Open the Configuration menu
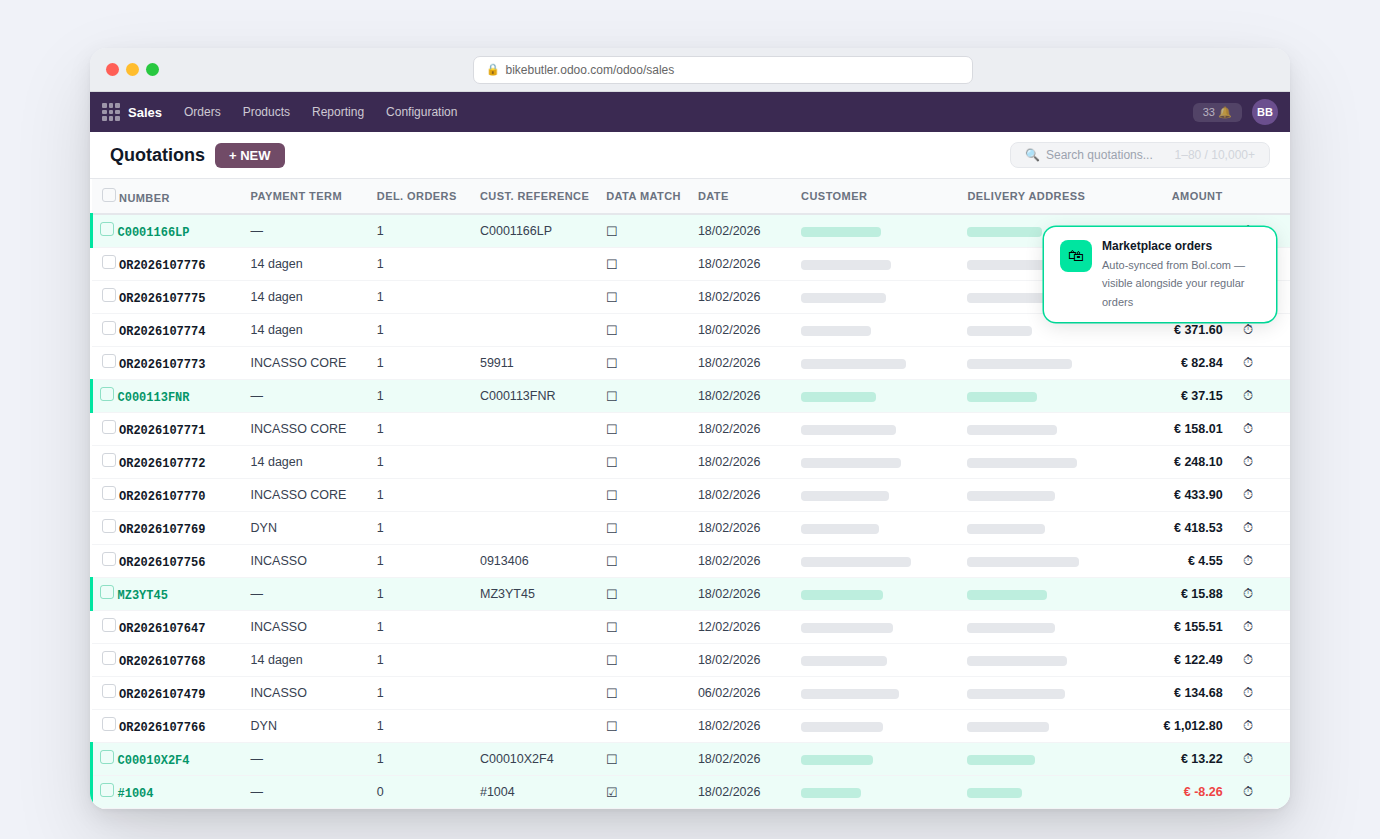 [421, 112]
